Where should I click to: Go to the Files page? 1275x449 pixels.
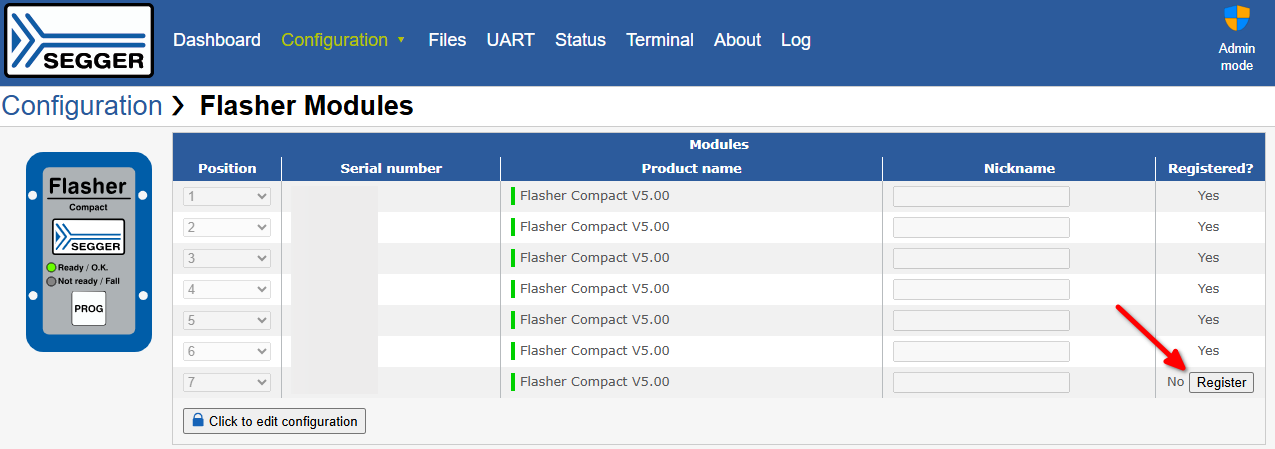[x=447, y=40]
